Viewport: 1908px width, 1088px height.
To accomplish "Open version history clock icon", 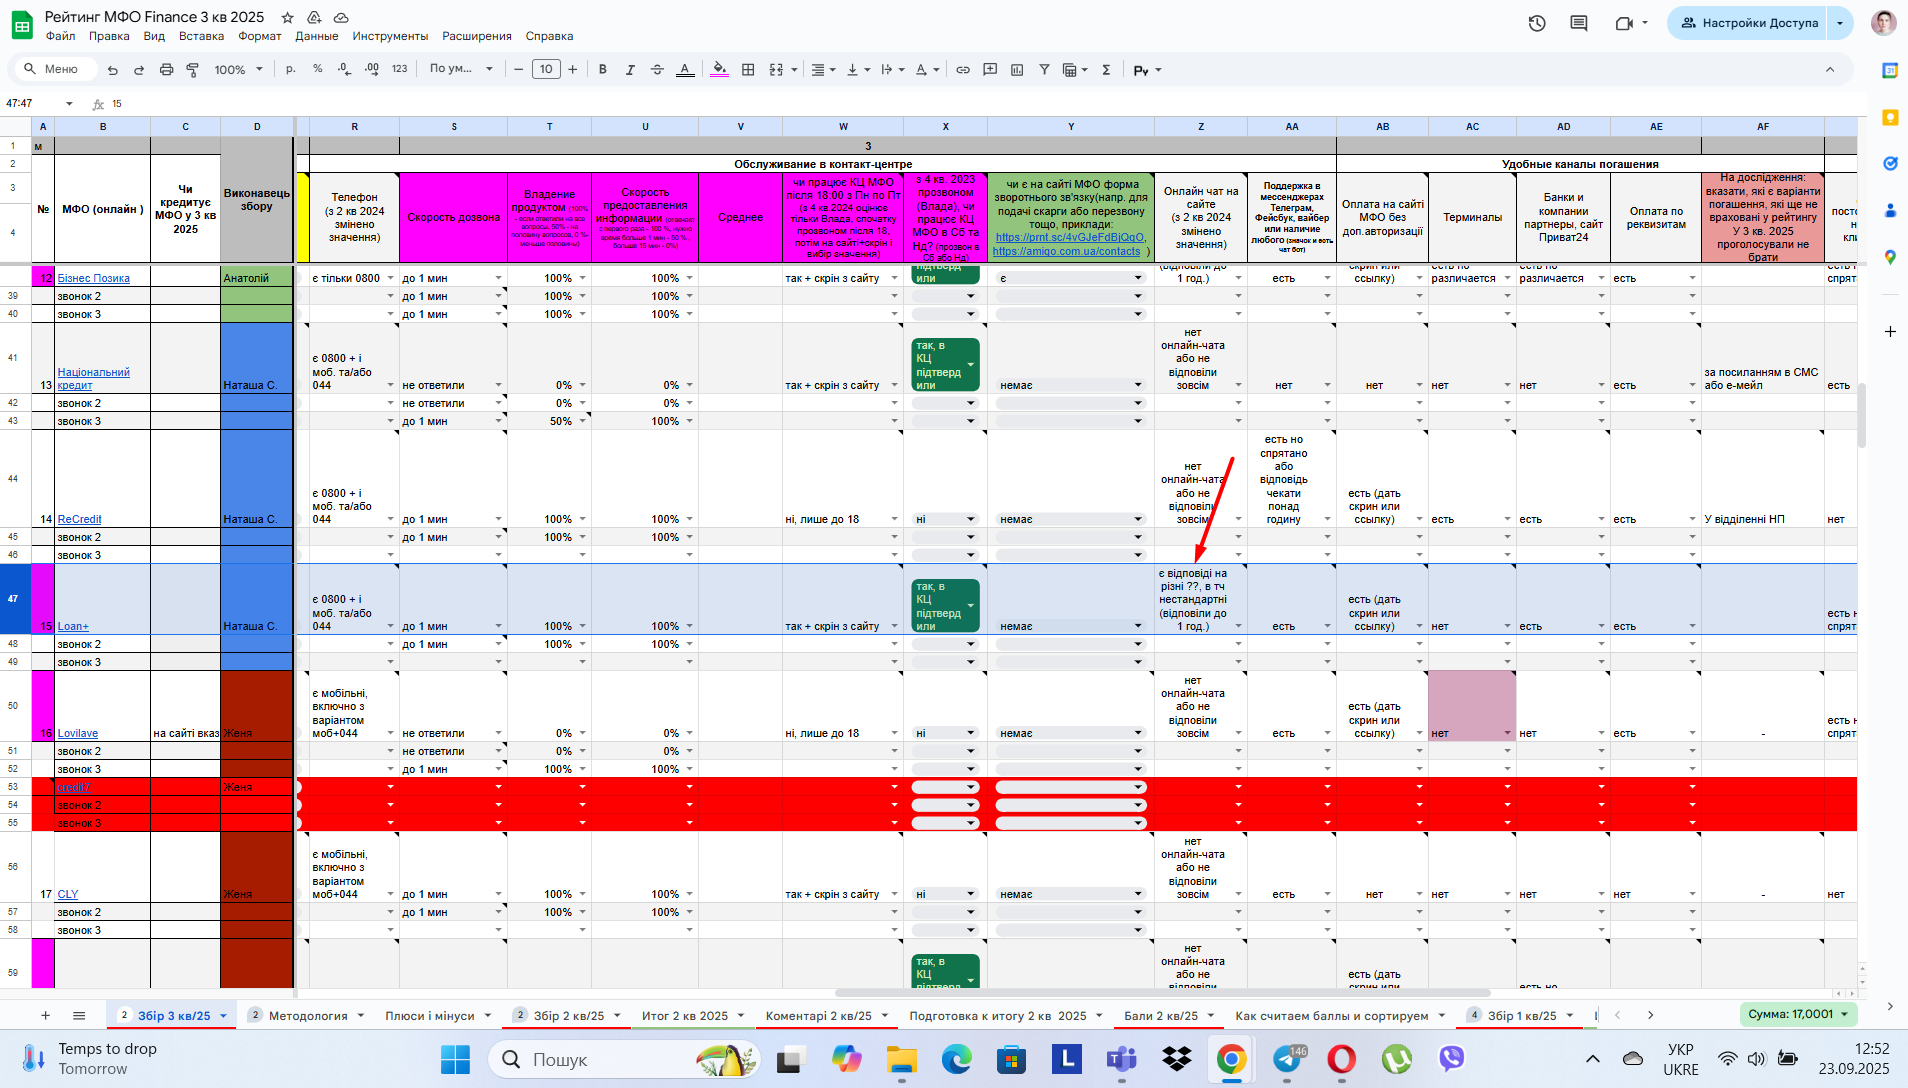I will point(1537,23).
